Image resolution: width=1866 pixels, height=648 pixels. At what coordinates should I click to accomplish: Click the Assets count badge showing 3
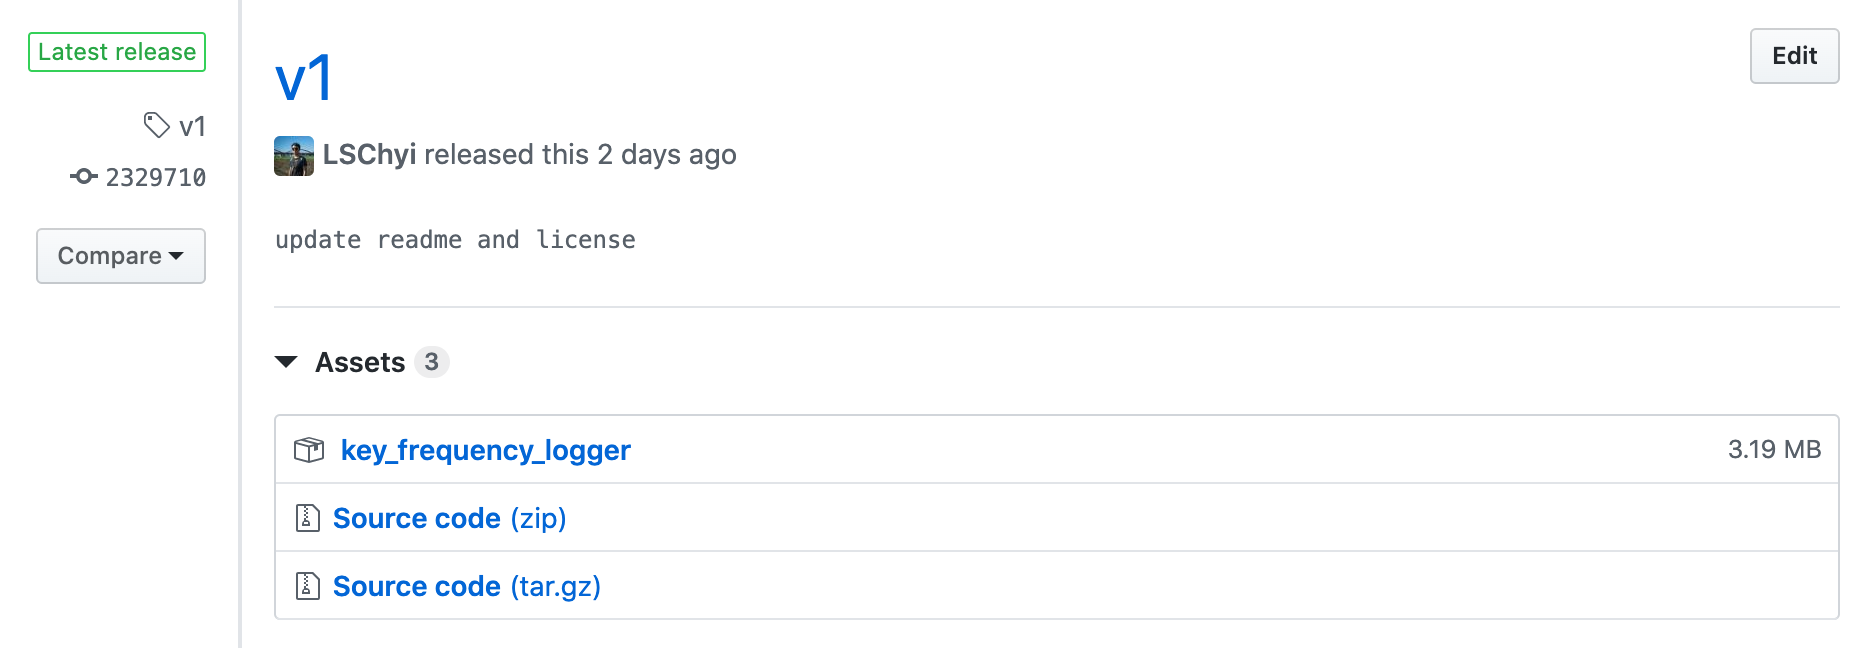coord(431,362)
